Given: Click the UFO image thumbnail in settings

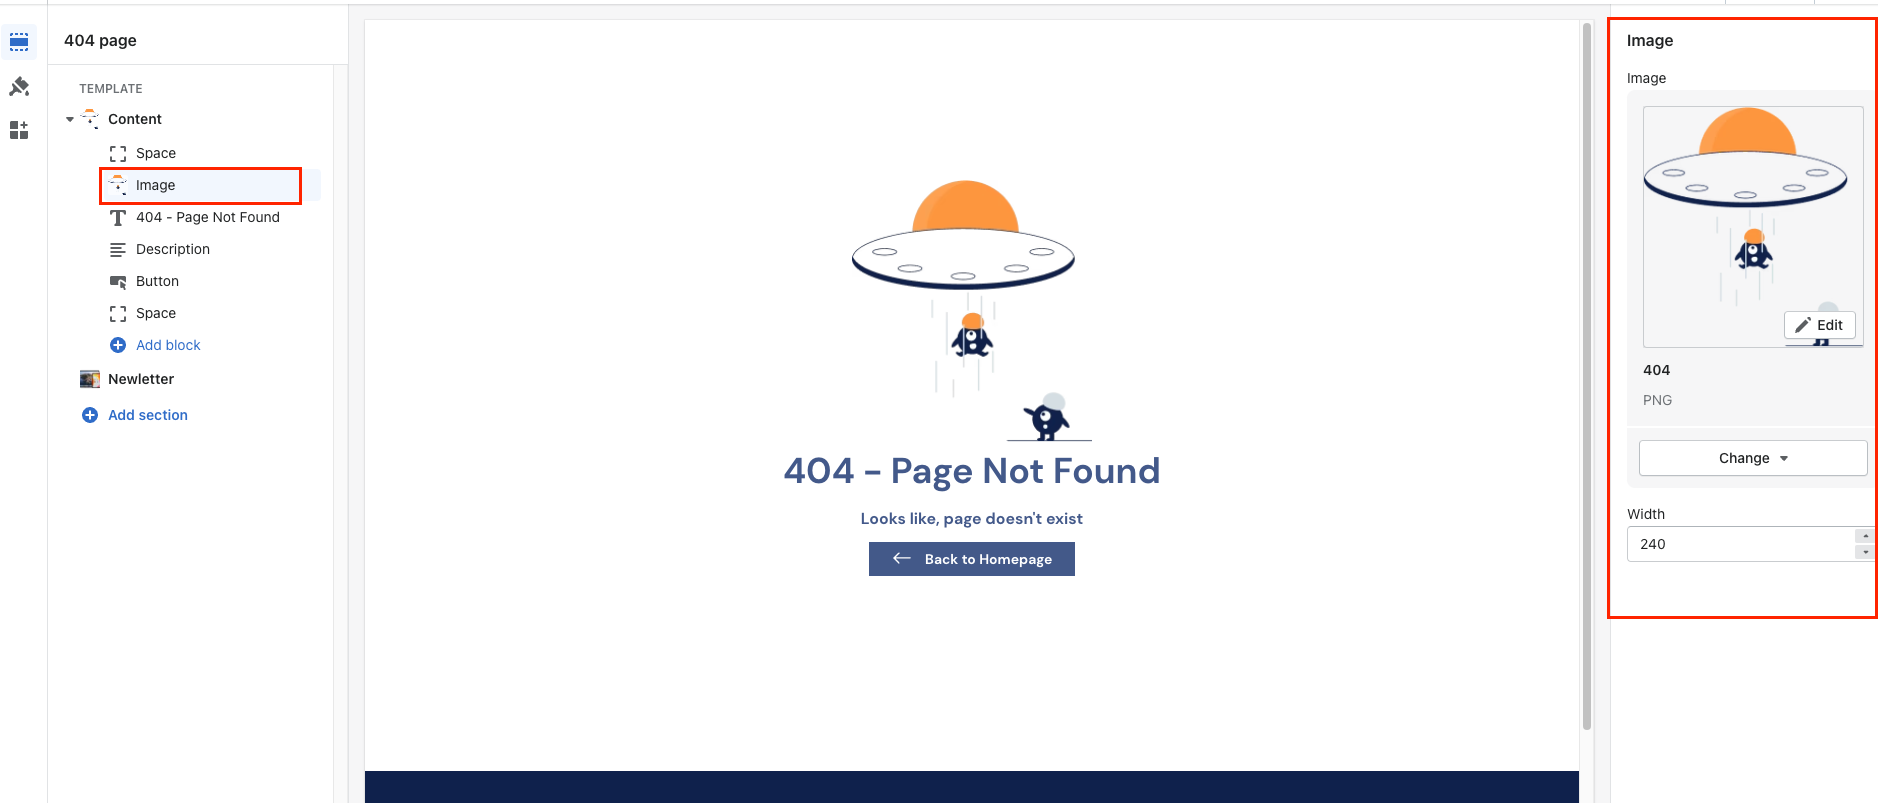Looking at the screenshot, I should [1753, 227].
